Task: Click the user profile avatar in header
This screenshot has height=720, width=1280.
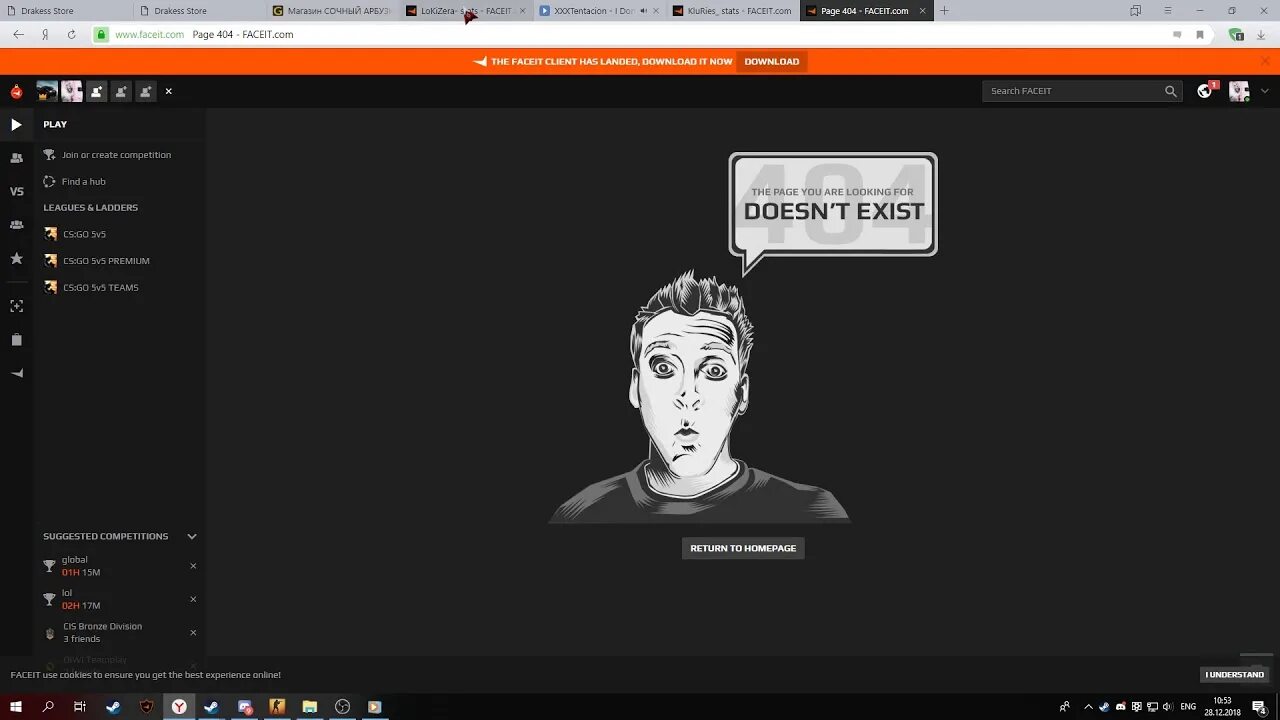Action: (1239, 91)
